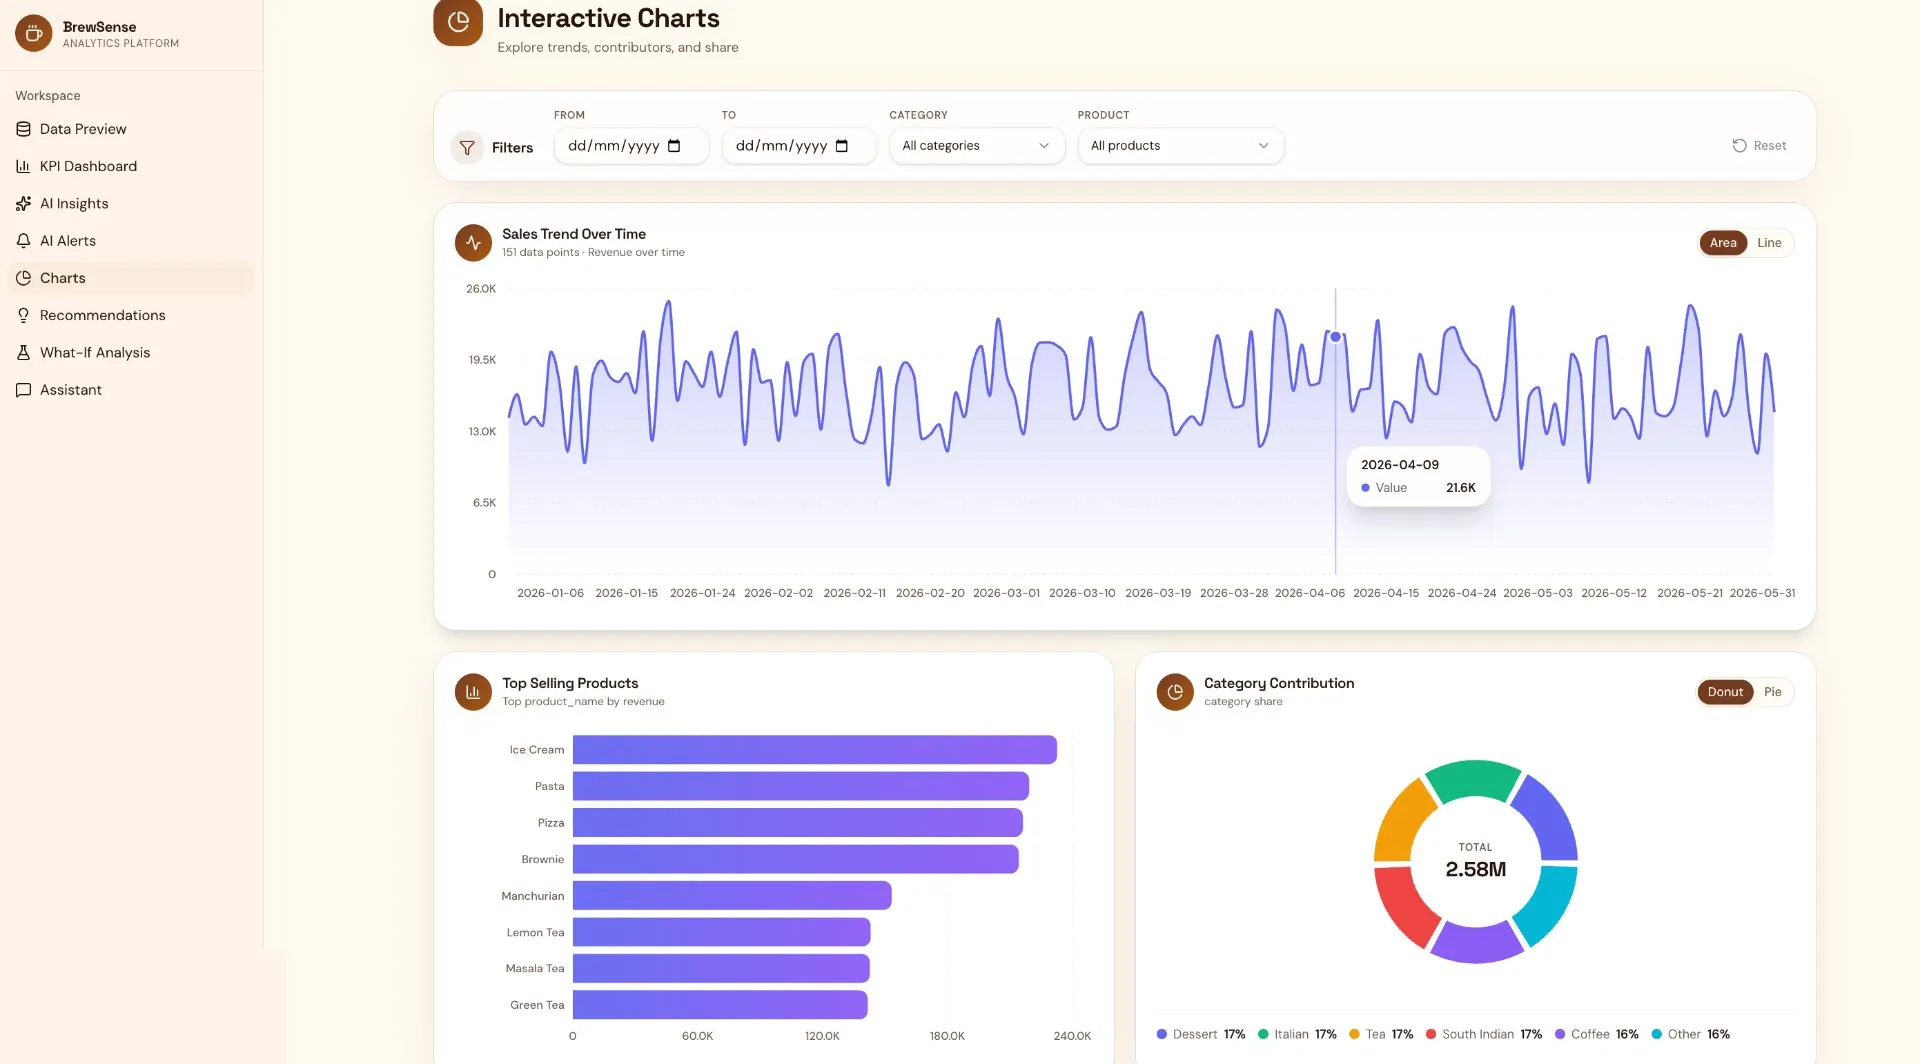The width and height of the screenshot is (1920, 1064).
Task: Open Recommendations page
Action: click(130, 315)
